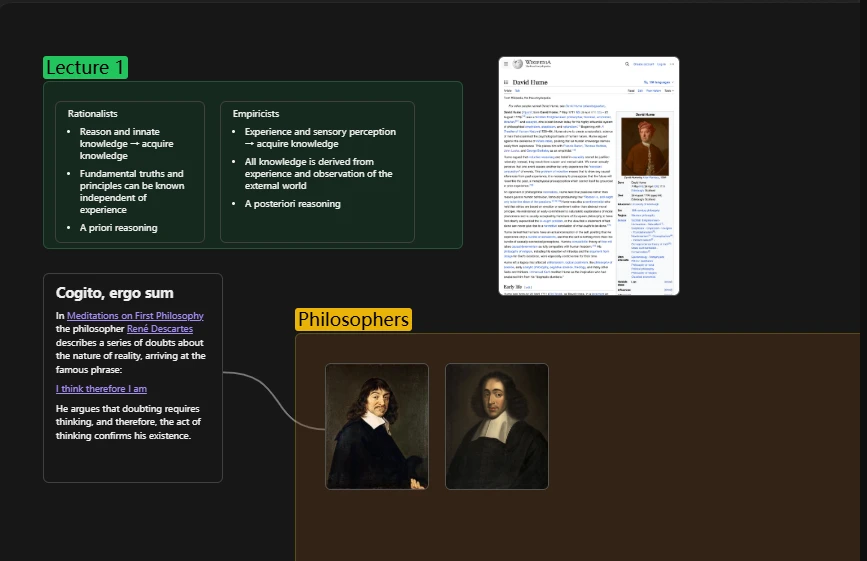Open the languages dropdown on David Hume page

click(660, 81)
